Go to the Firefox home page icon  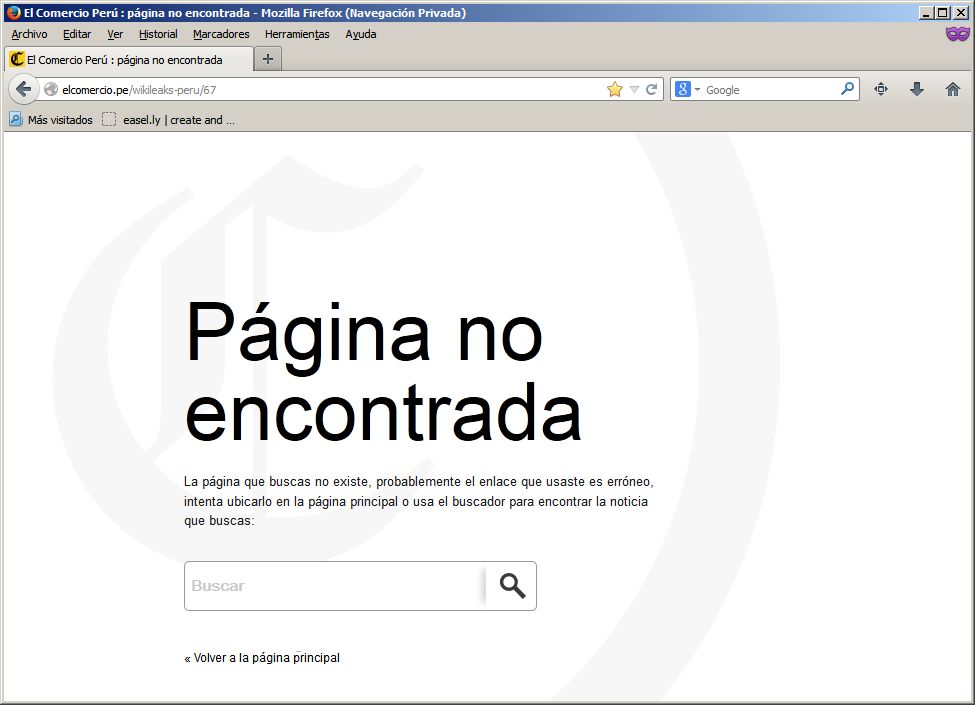(x=953, y=89)
